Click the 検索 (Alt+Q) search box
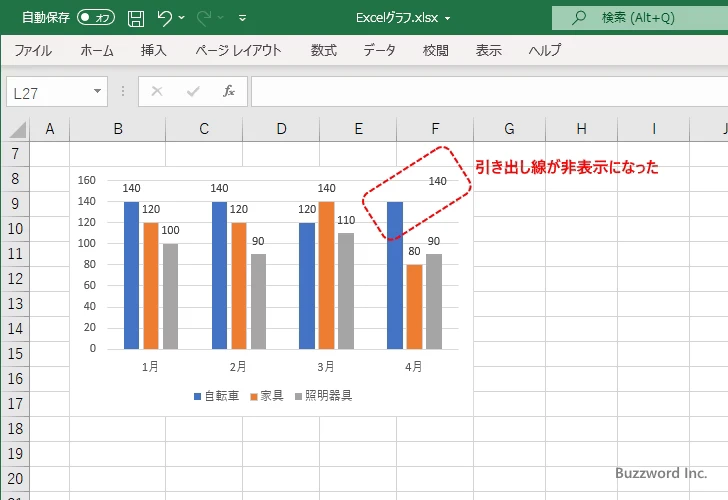 tap(640, 18)
